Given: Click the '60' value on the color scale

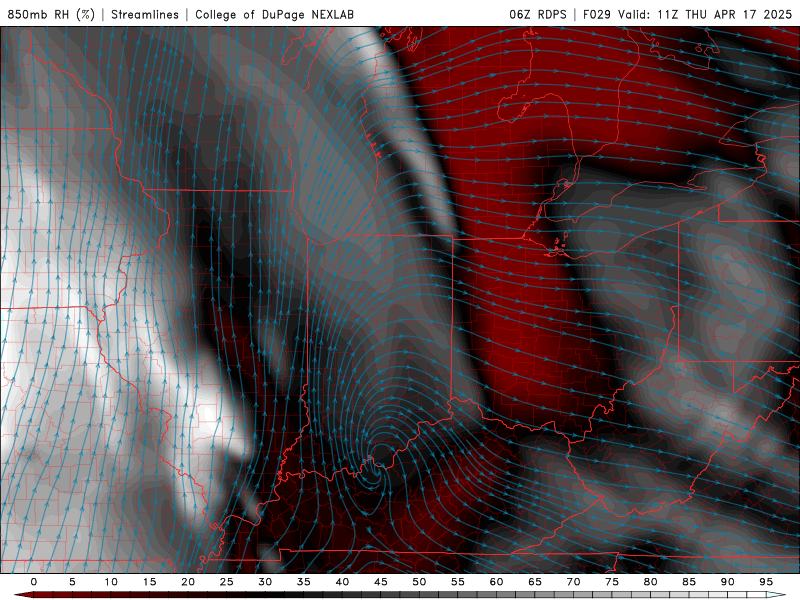Looking at the screenshot, I should pyautogui.click(x=496, y=582).
